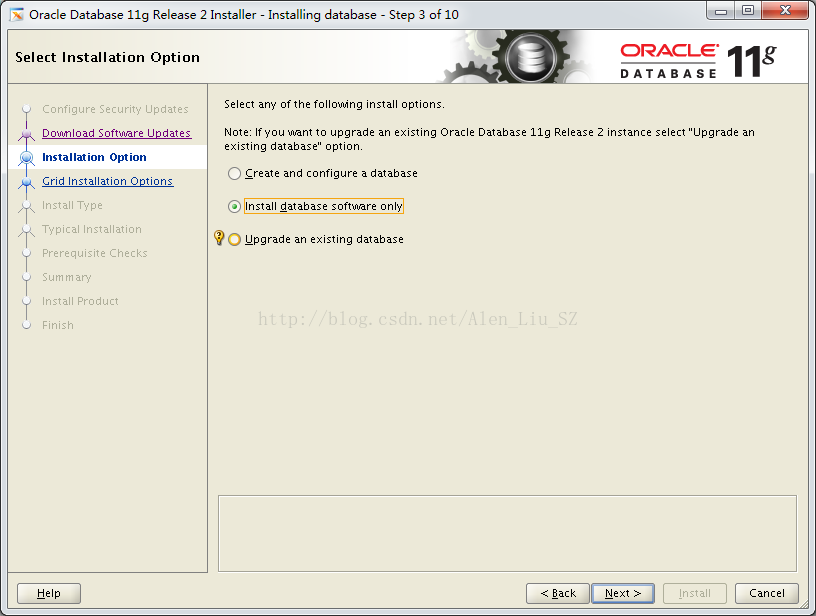Click the Next button

(622, 593)
